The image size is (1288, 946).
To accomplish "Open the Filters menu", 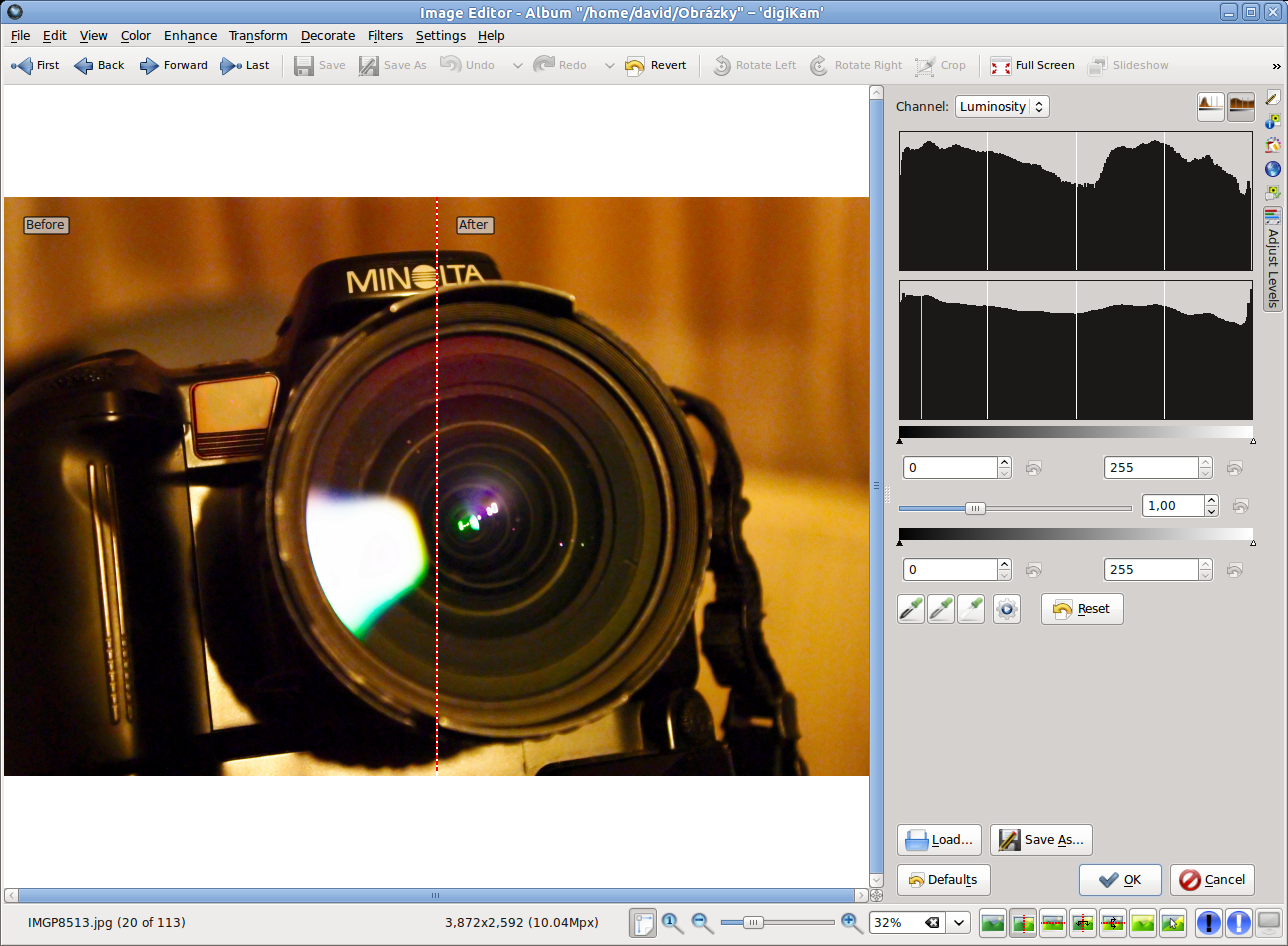I will pyautogui.click(x=385, y=35).
